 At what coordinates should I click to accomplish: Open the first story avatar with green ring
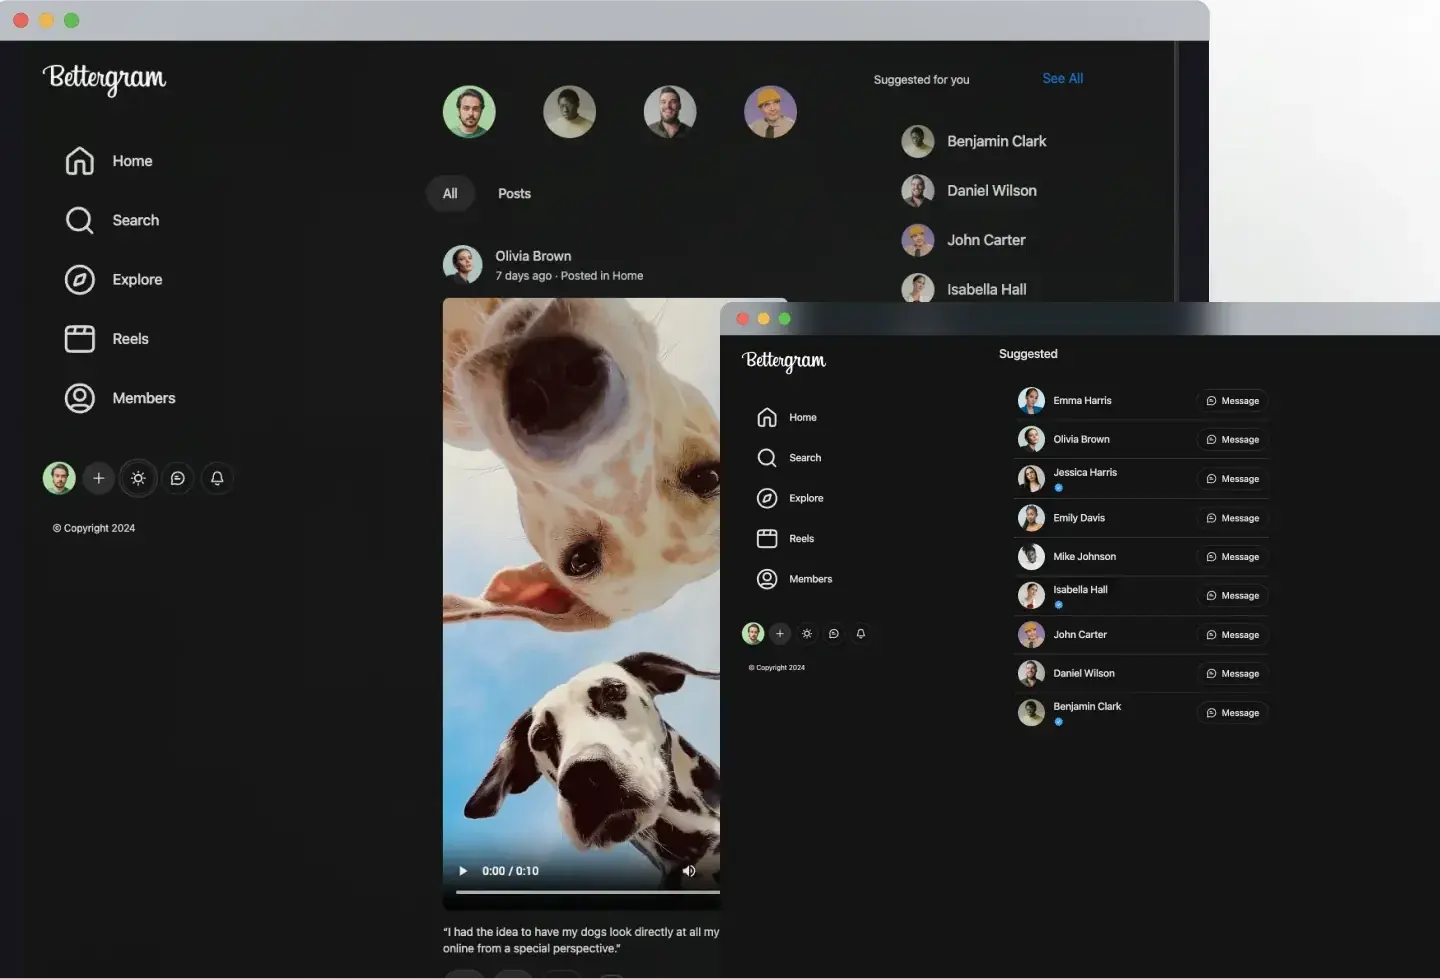(x=469, y=111)
